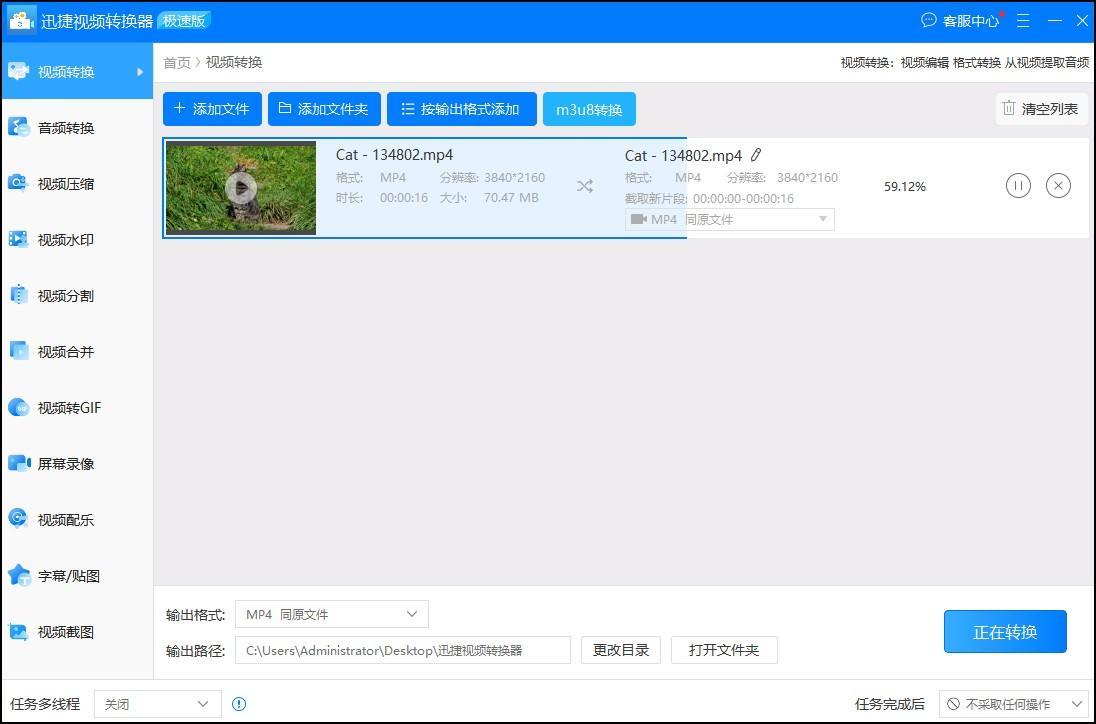Click the m3u8 conversion button
The height and width of the screenshot is (724, 1096).
click(x=589, y=110)
